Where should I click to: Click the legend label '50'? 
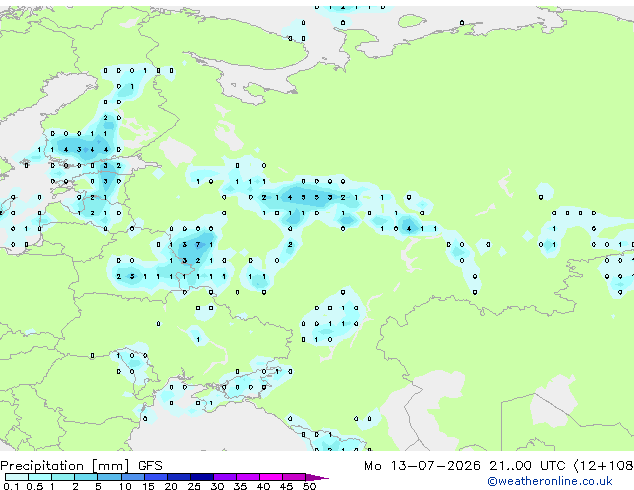(x=309, y=486)
